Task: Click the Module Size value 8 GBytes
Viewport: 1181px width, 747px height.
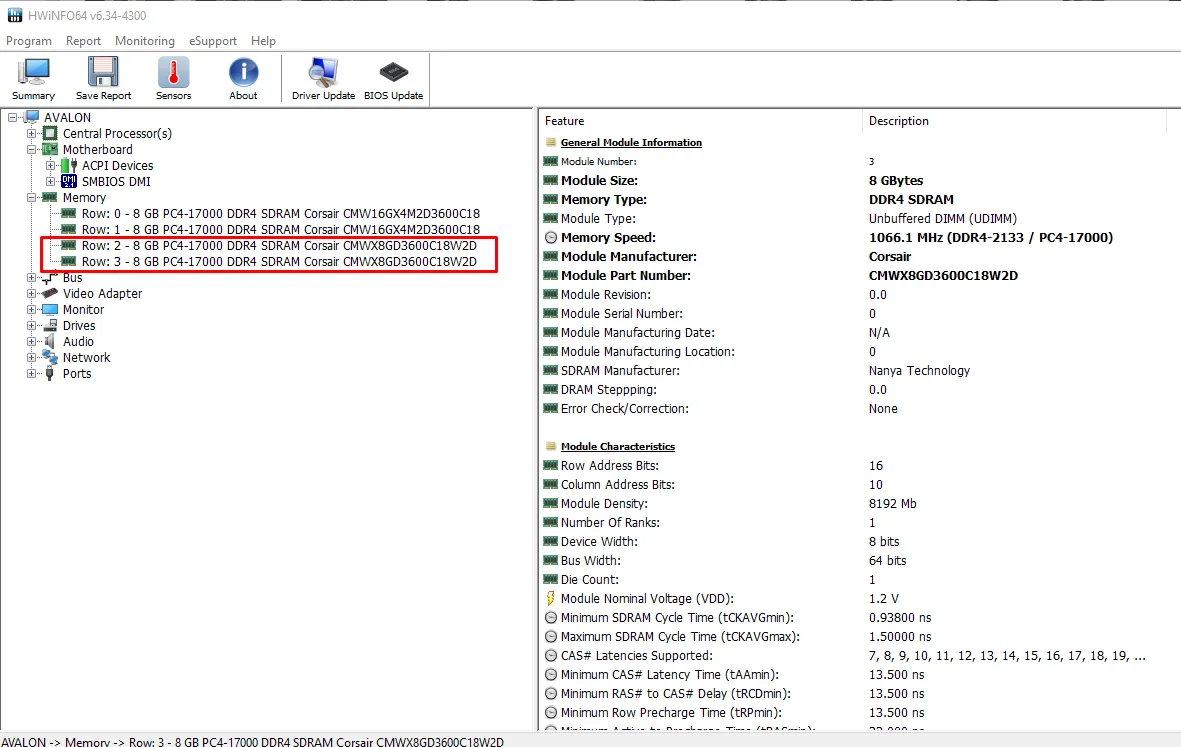Action: point(896,181)
